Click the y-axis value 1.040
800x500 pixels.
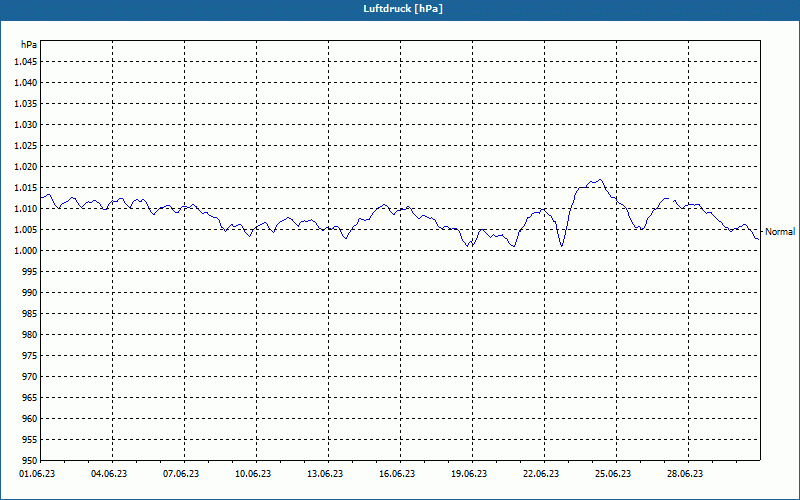(26, 83)
